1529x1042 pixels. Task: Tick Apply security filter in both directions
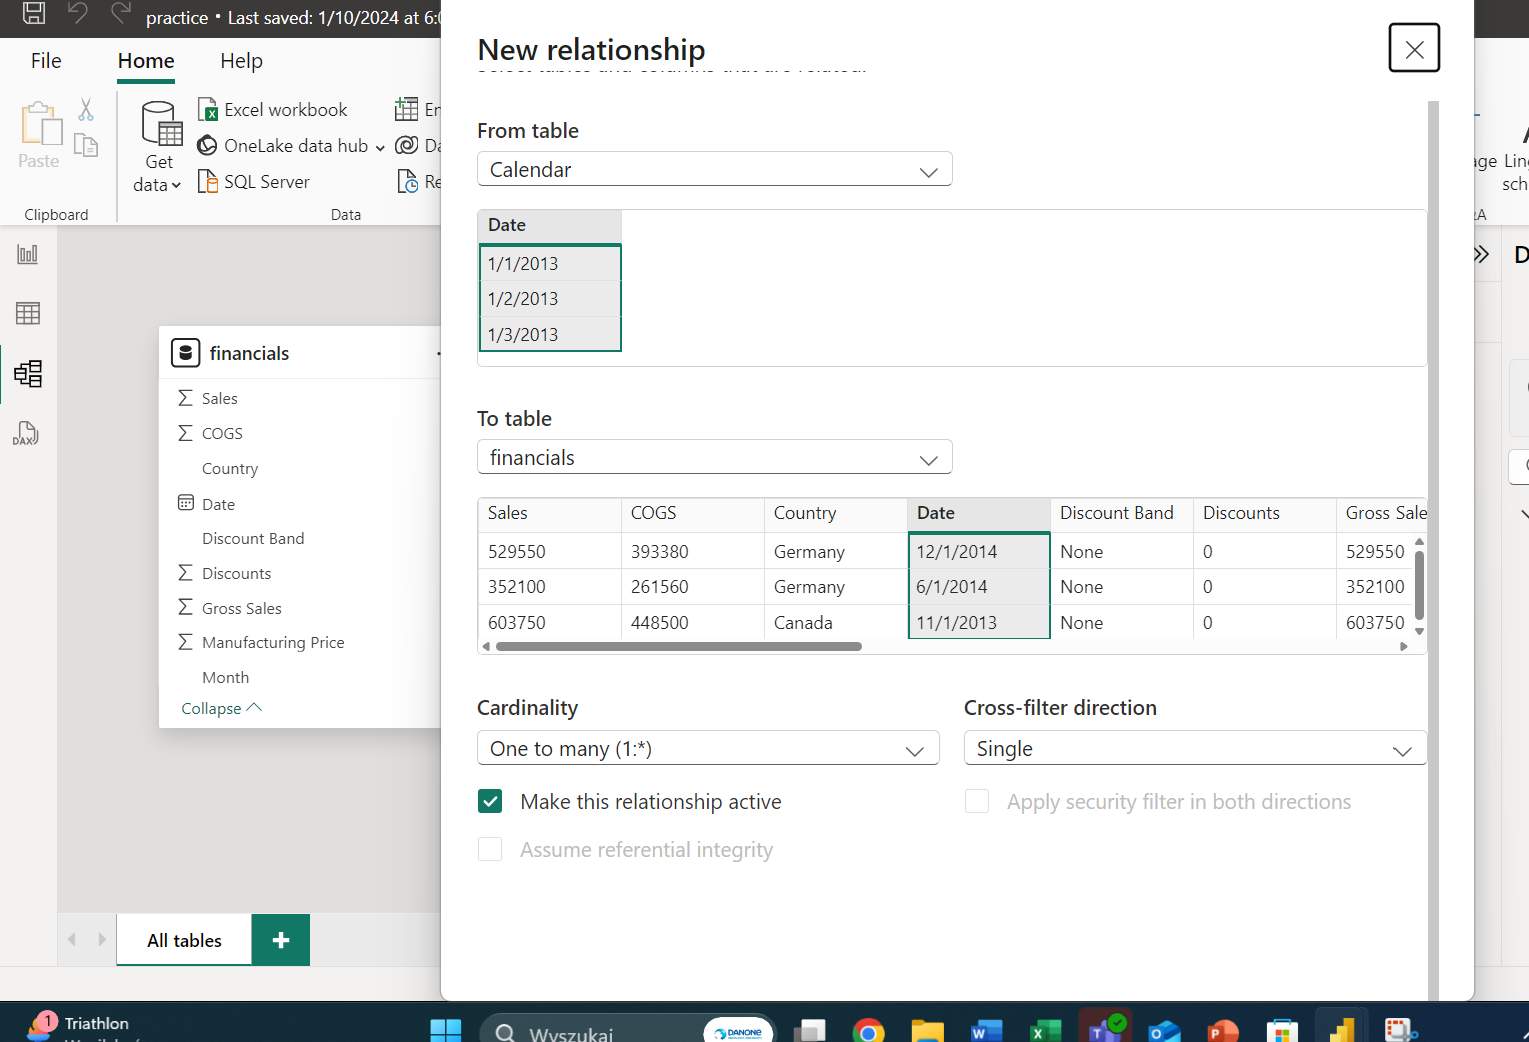pos(977,802)
